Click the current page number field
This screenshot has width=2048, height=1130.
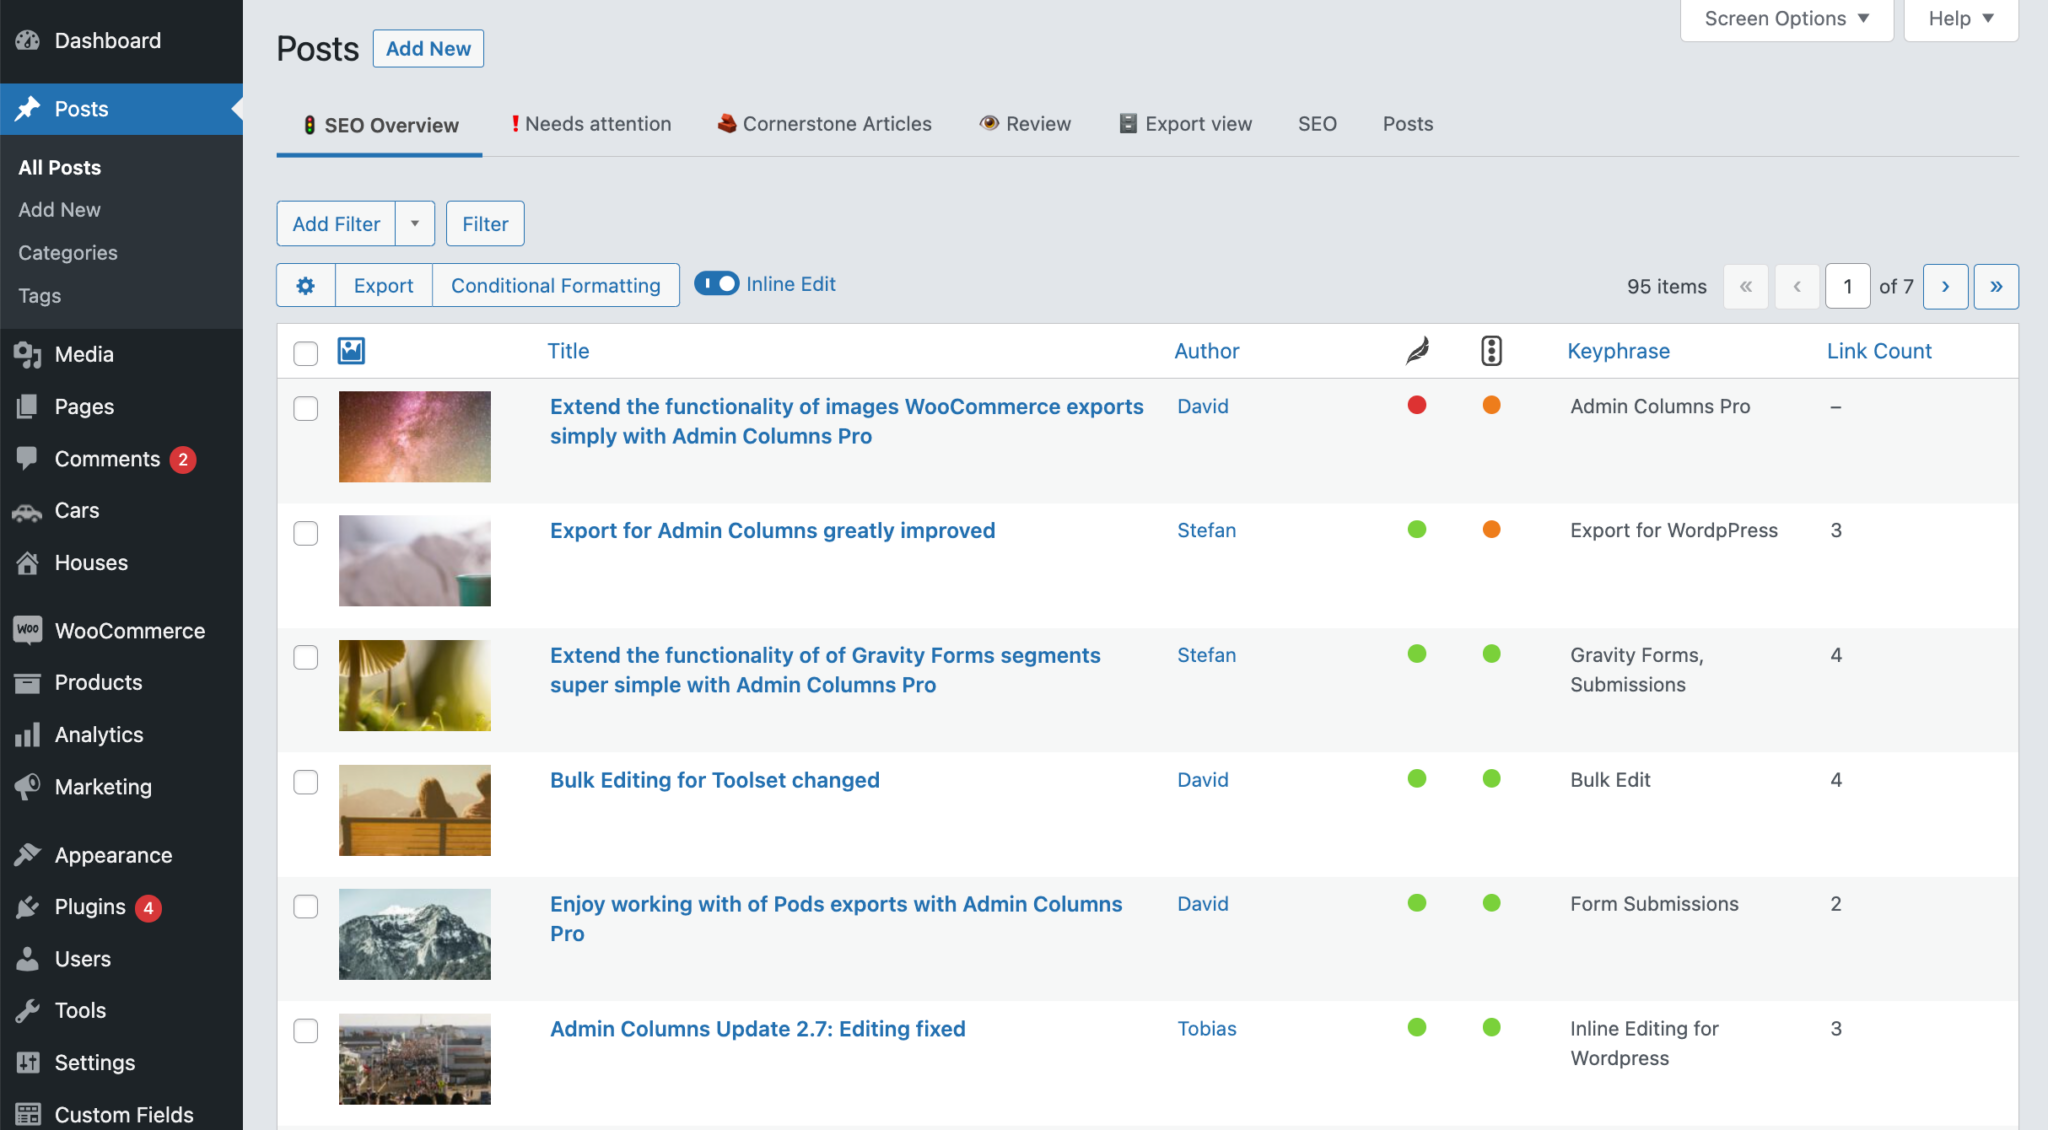coord(1847,287)
